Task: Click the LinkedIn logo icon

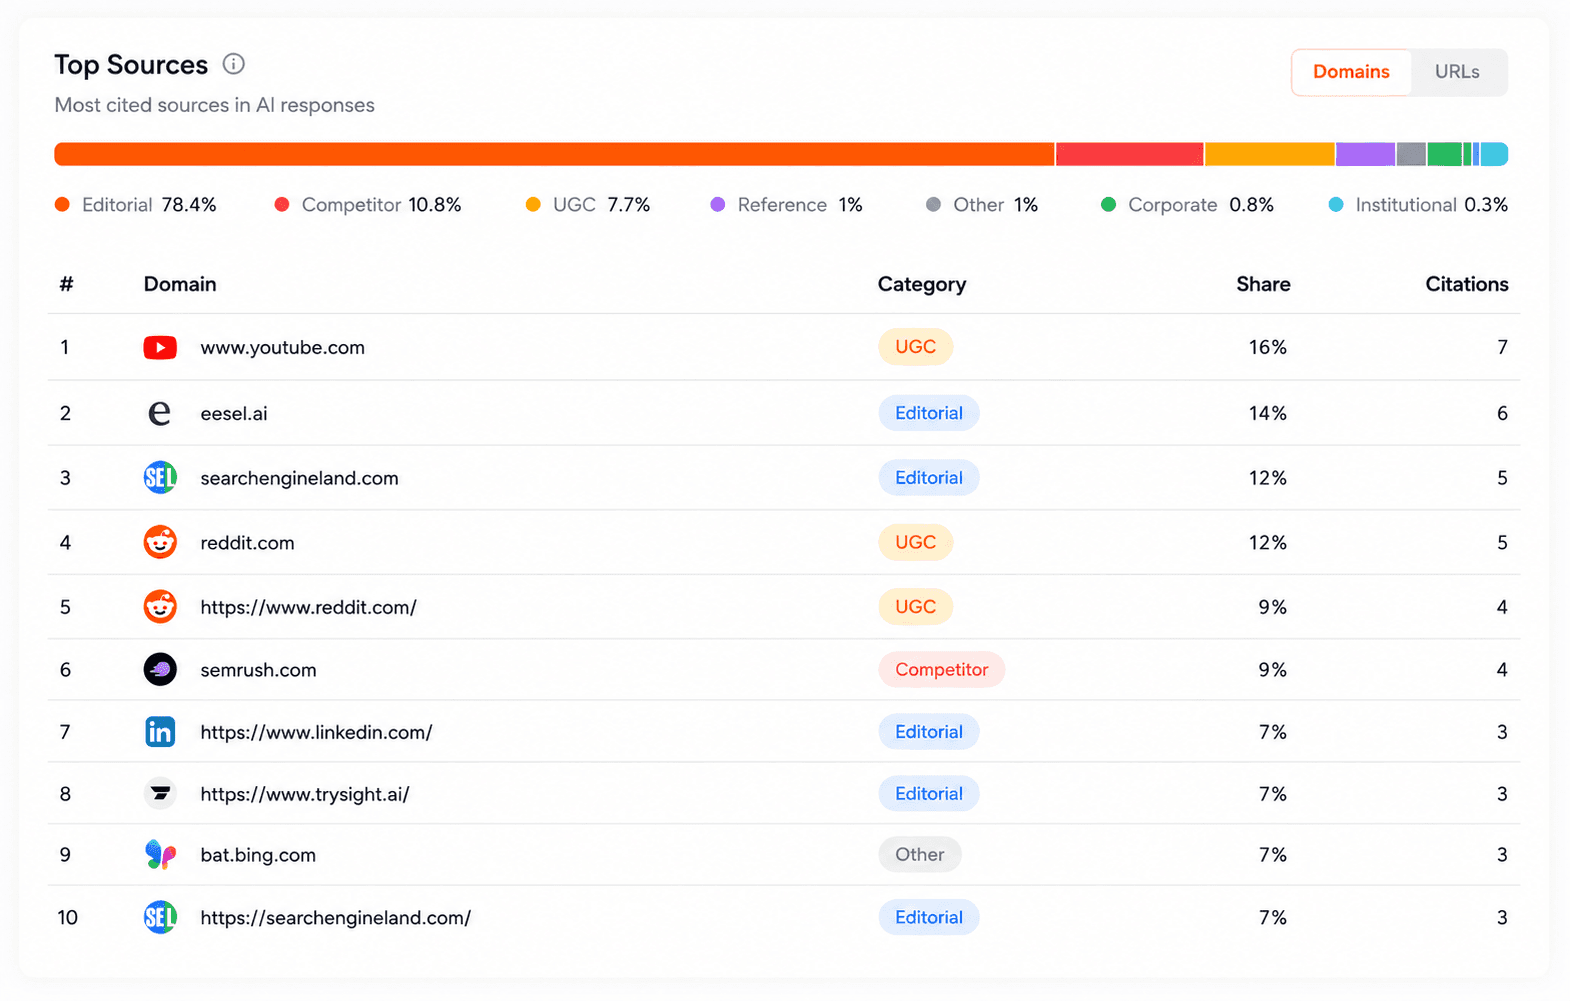Action: (x=160, y=732)
